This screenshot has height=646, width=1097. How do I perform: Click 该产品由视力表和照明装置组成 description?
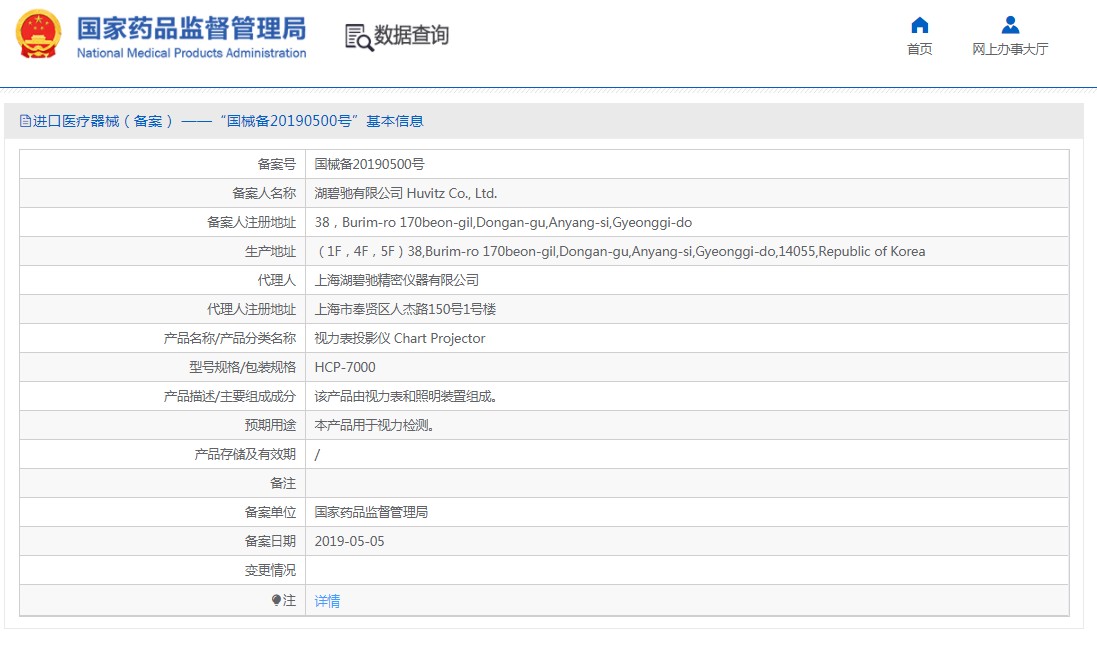click(x=406, y=396)
